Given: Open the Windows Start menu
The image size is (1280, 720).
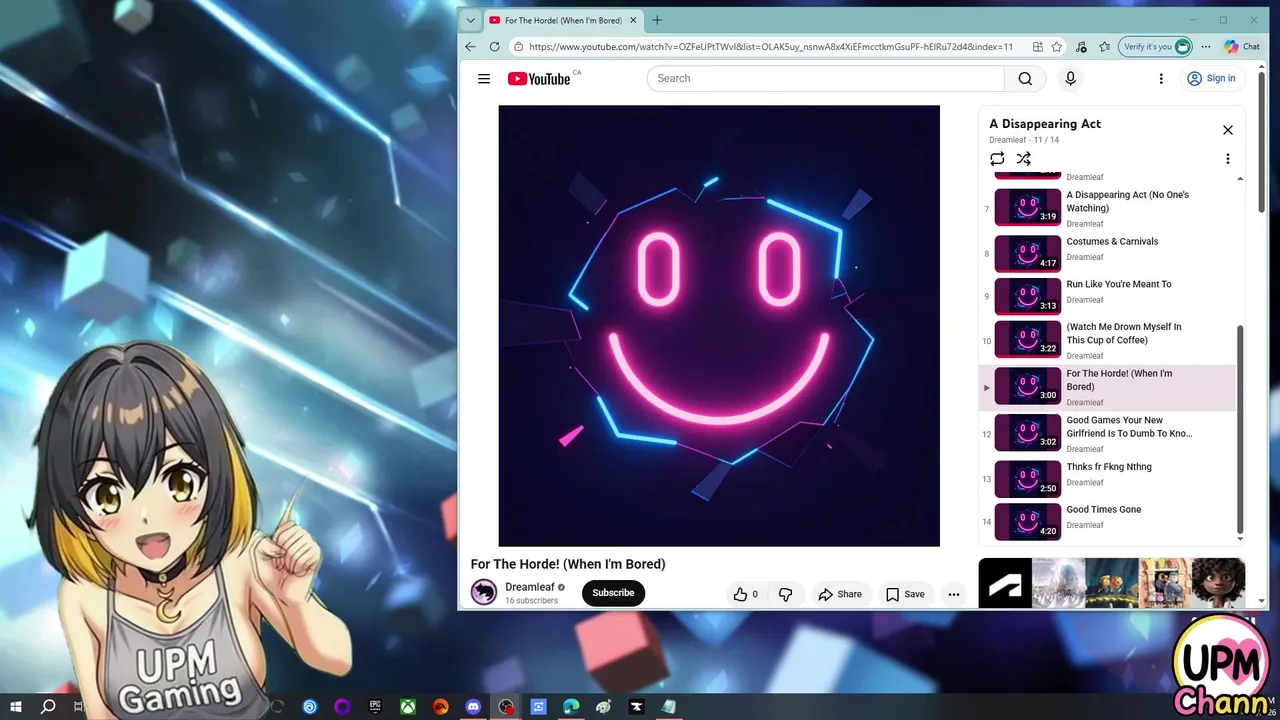Looking at the screenshot, I should click(16, 707).
